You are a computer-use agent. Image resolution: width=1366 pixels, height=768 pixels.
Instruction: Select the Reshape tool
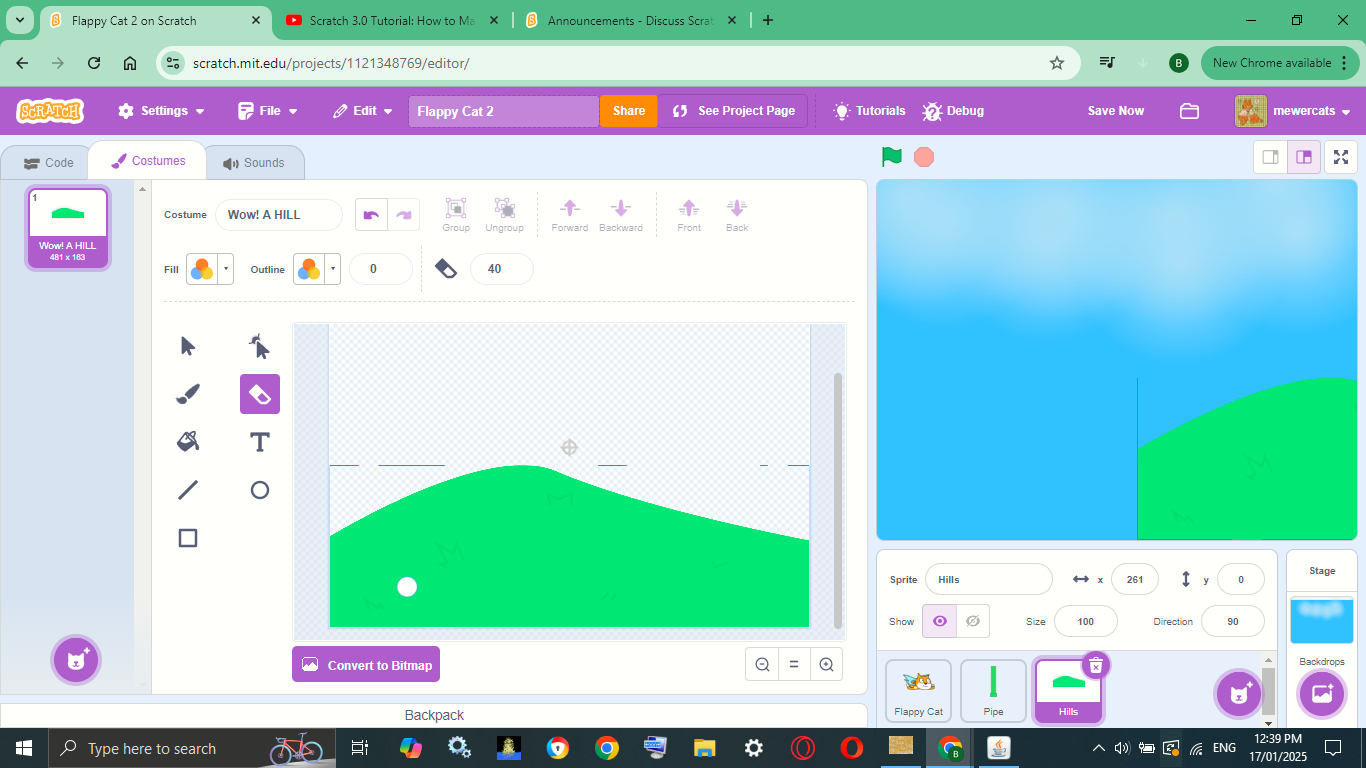pos(260,346)
